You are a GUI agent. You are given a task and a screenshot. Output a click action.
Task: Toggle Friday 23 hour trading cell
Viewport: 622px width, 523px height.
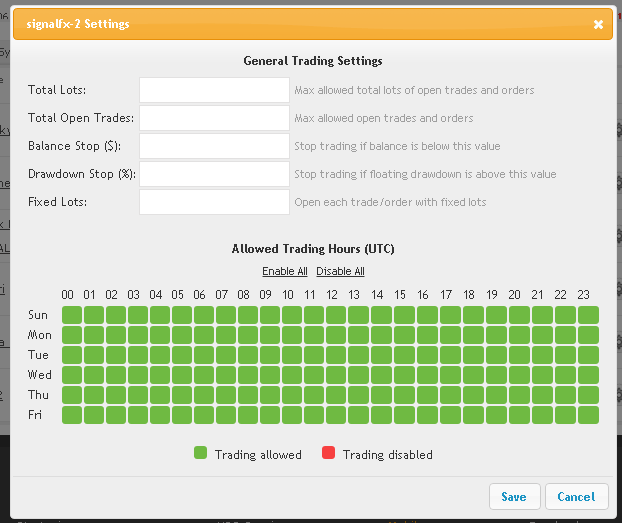pos(588,415)
